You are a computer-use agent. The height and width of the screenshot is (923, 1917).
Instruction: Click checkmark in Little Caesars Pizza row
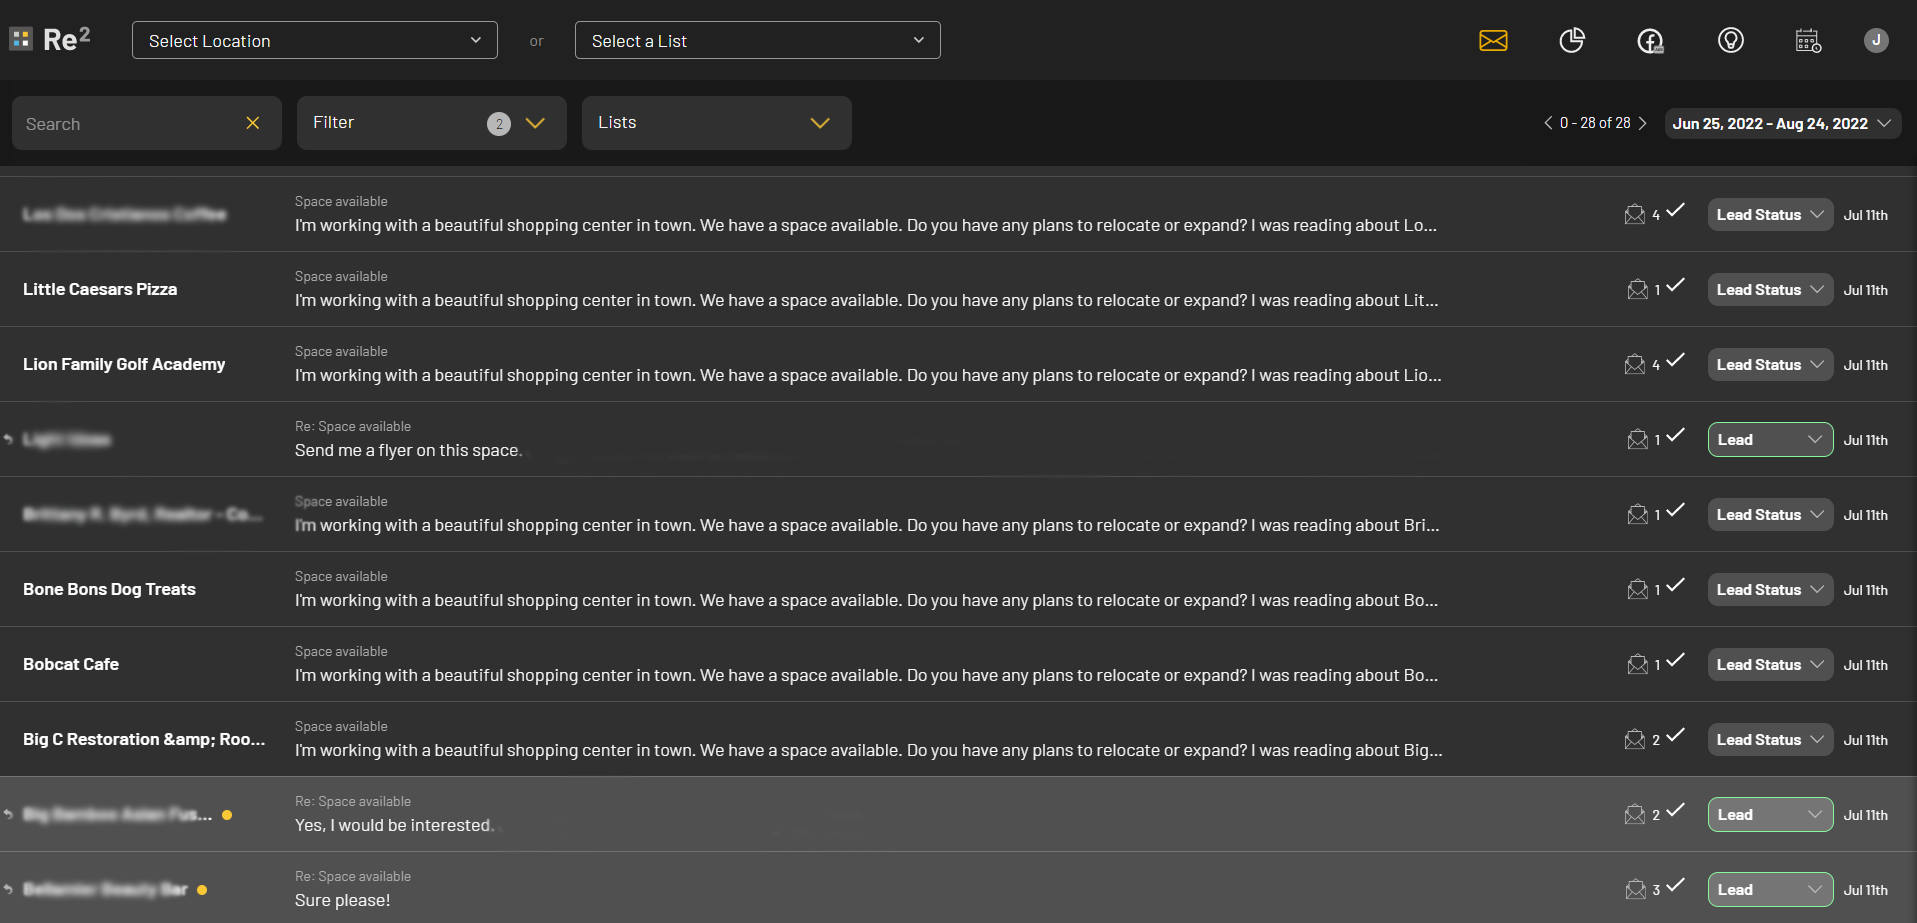[1675, 285]
